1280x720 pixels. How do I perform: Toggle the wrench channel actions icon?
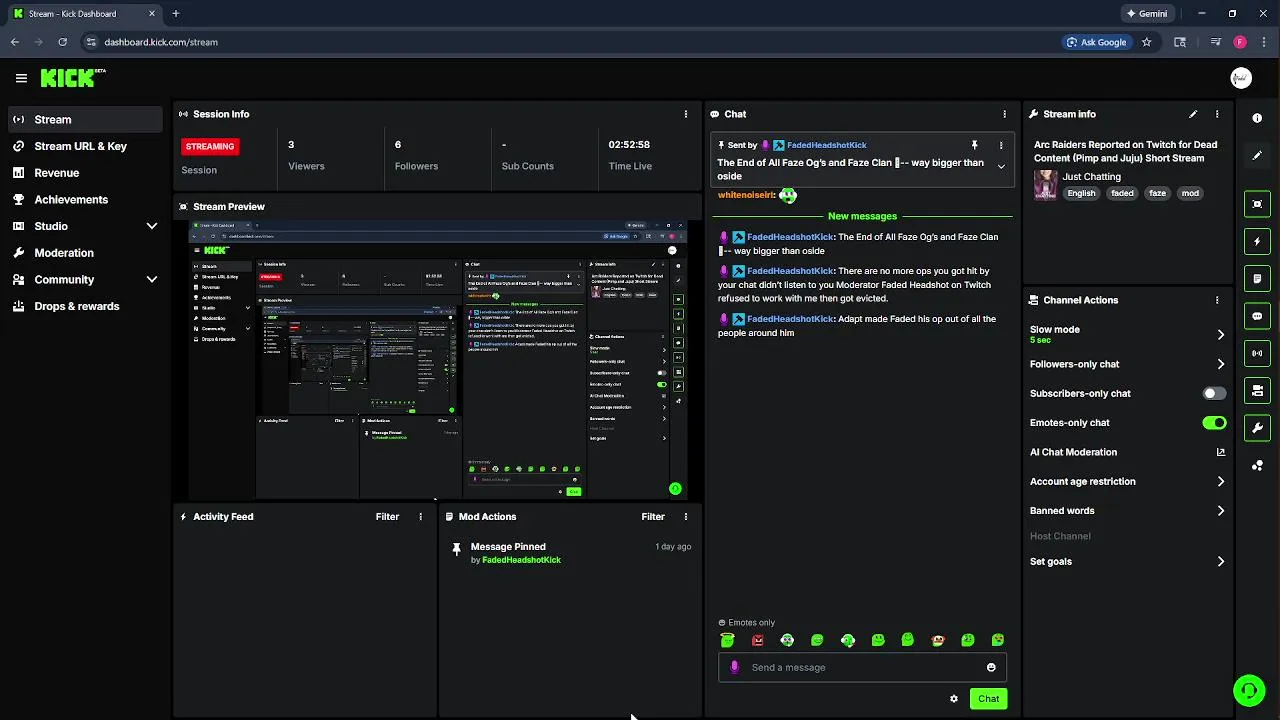tap(1257, 428)
